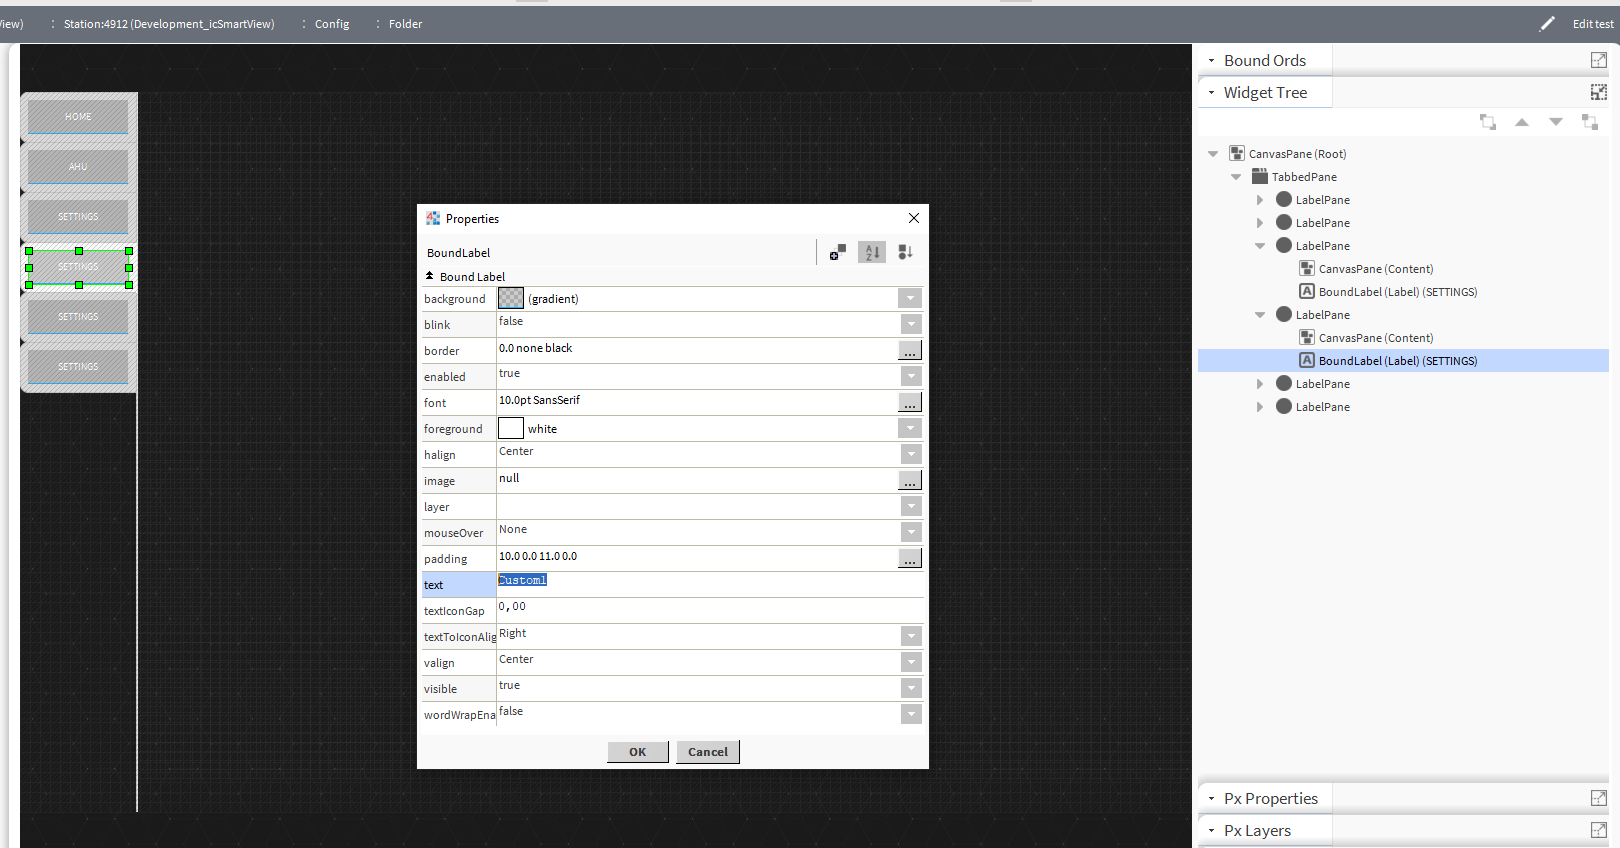
Task: Open the halign dropdown
Action: (x=910, y=454)
